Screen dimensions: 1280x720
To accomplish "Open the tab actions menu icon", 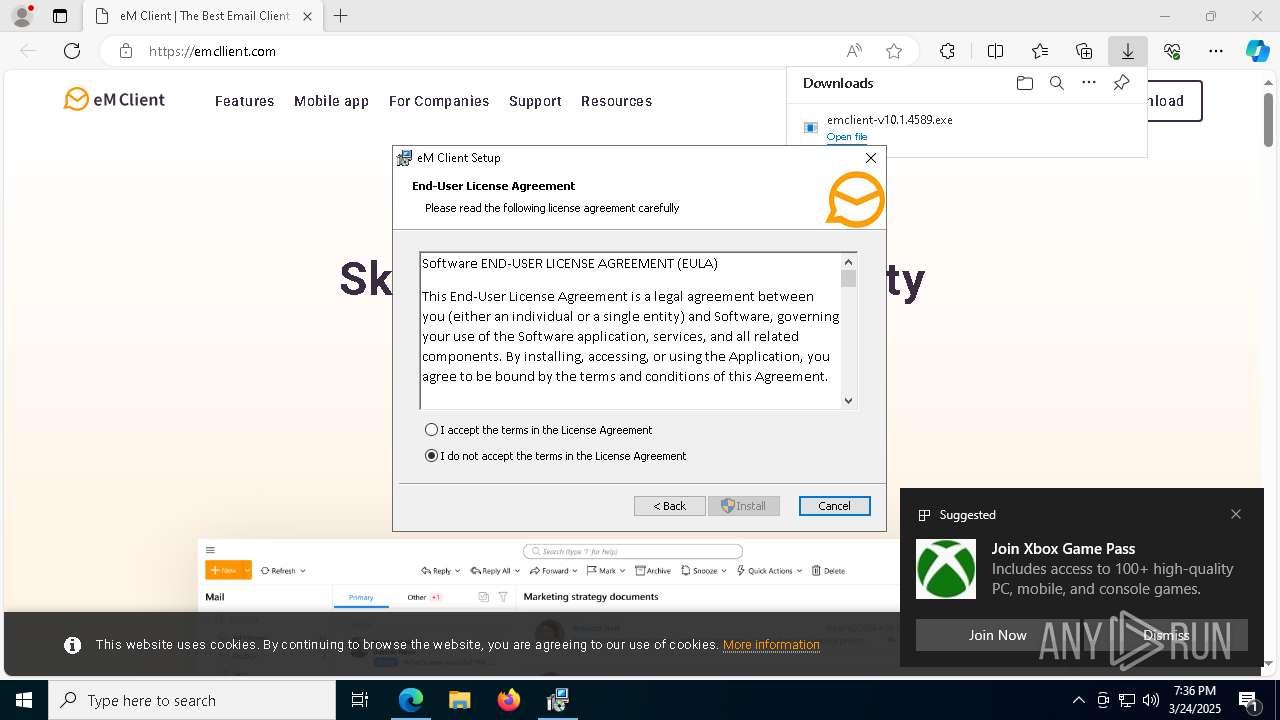I will tap(60, 16).
